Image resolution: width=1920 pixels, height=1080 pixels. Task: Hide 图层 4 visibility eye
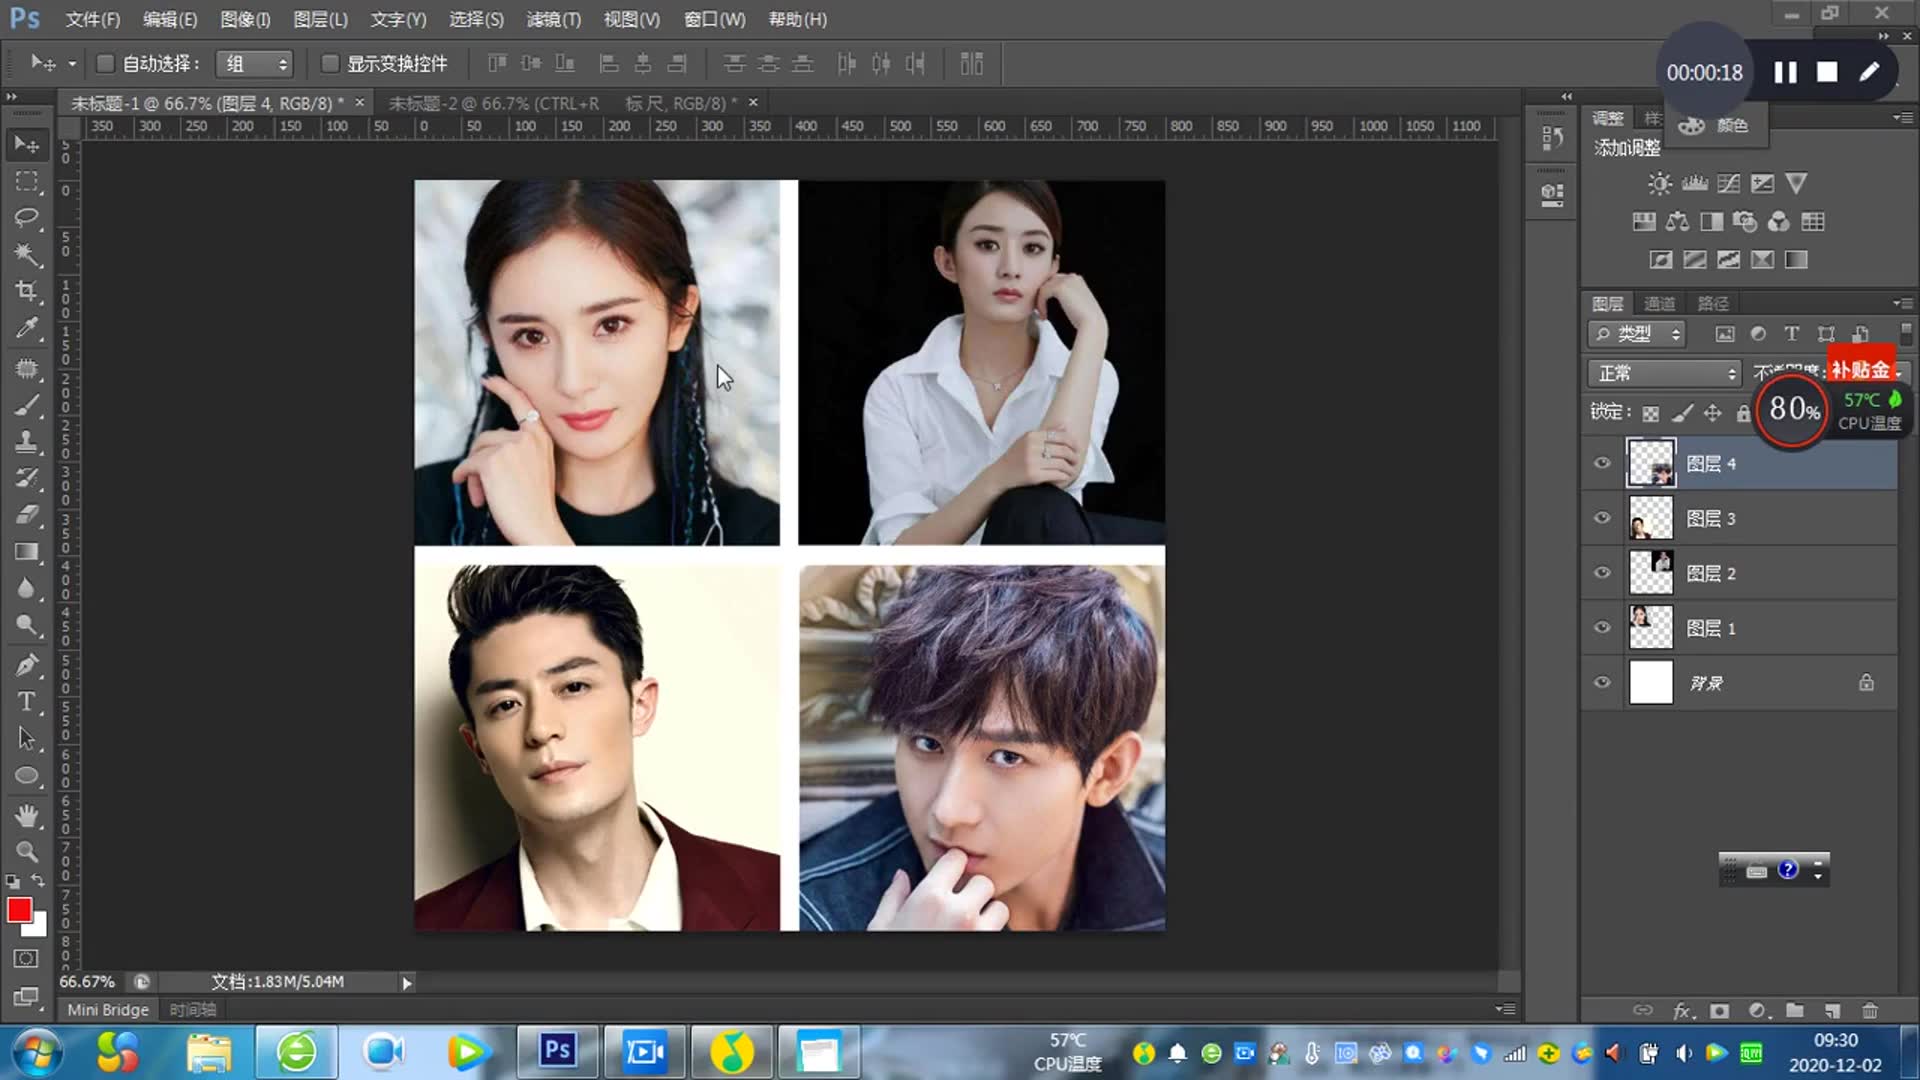tap(1602, 463)
